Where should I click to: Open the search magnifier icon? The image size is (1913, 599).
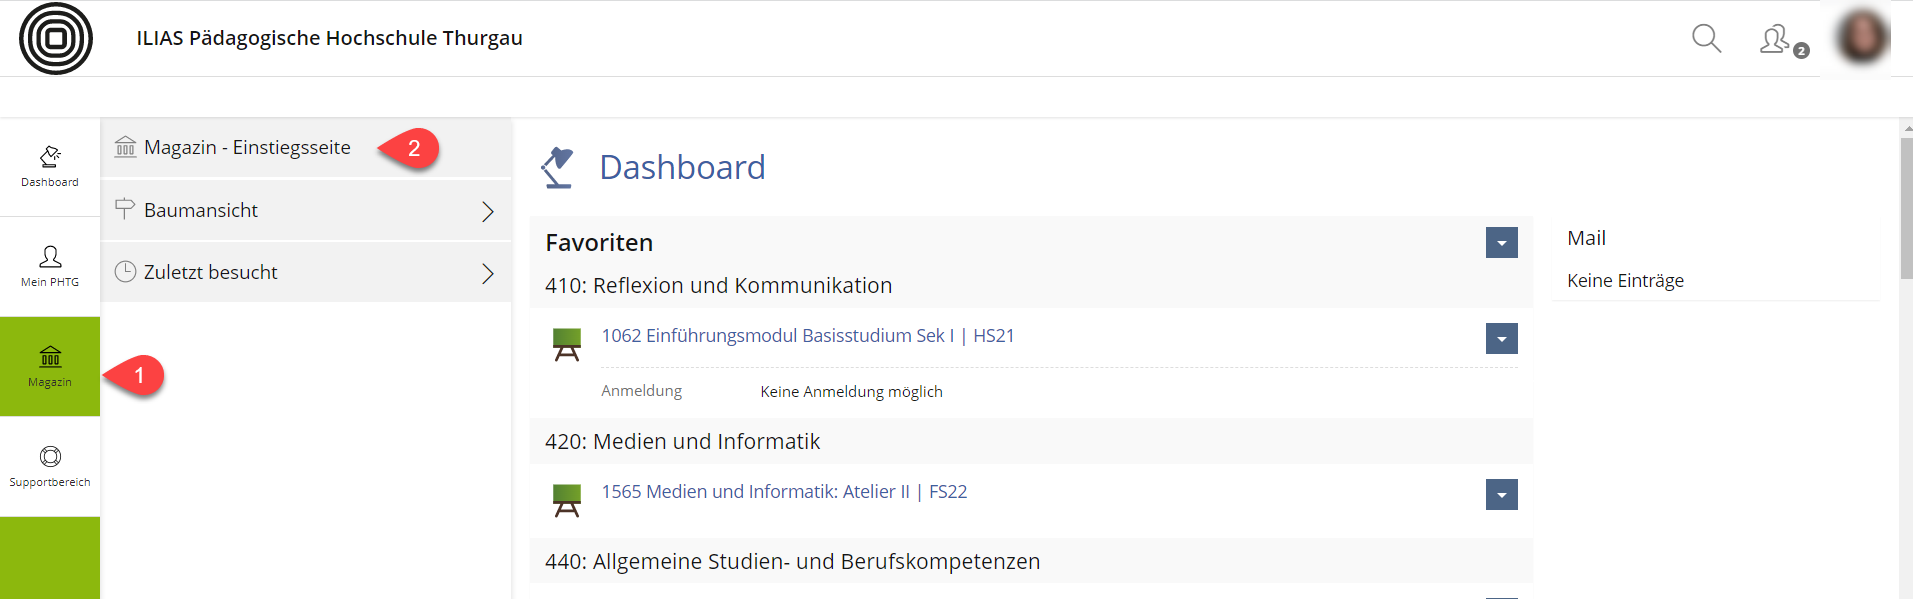point(1706,39)
